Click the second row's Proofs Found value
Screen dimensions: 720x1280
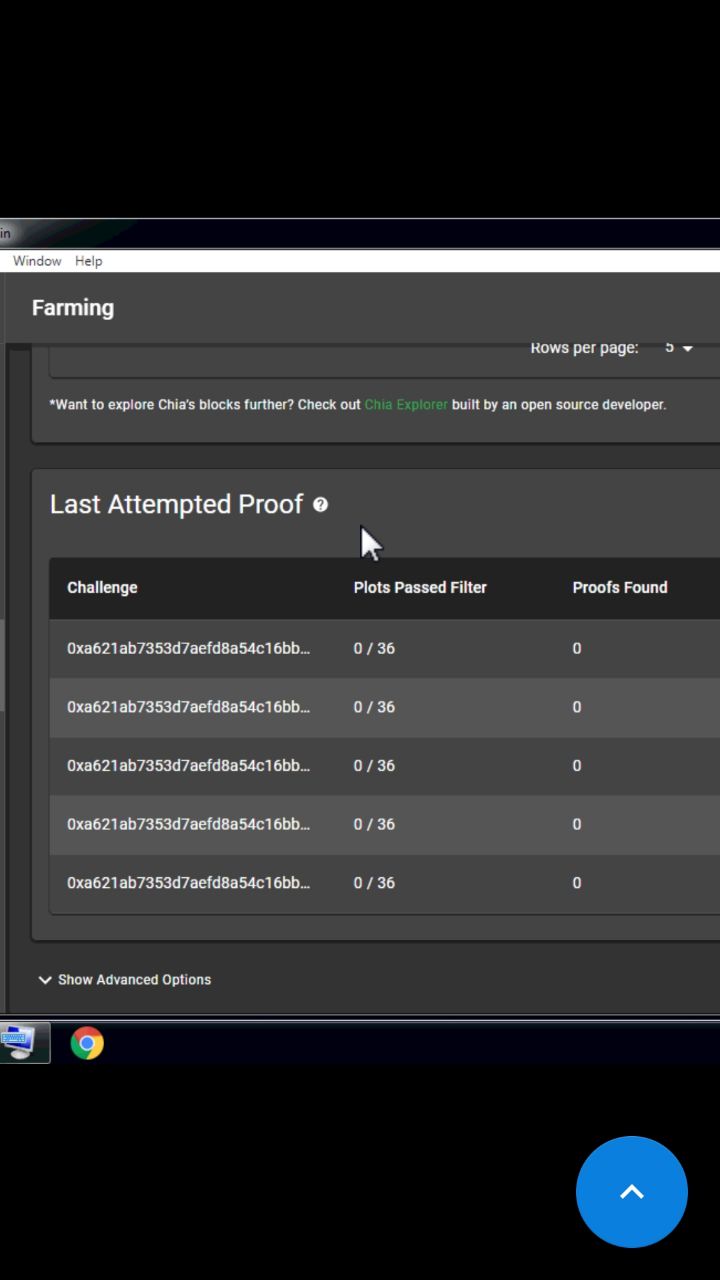577,707
